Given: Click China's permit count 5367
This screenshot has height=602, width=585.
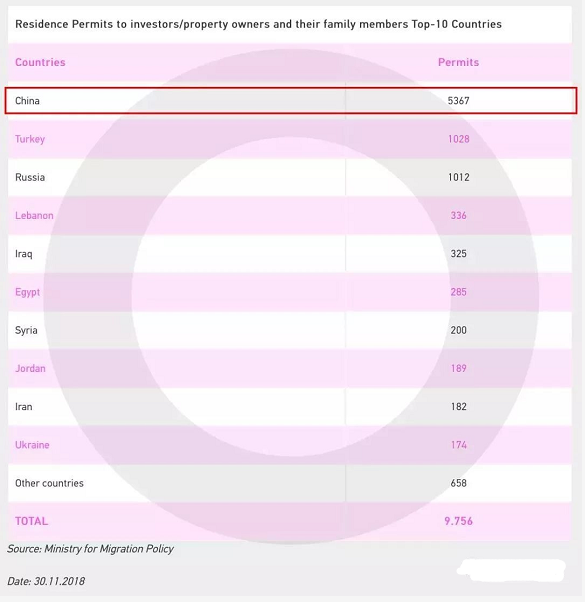Looking at the screenshot, I should pyautogui.click(x=458, y=101).
